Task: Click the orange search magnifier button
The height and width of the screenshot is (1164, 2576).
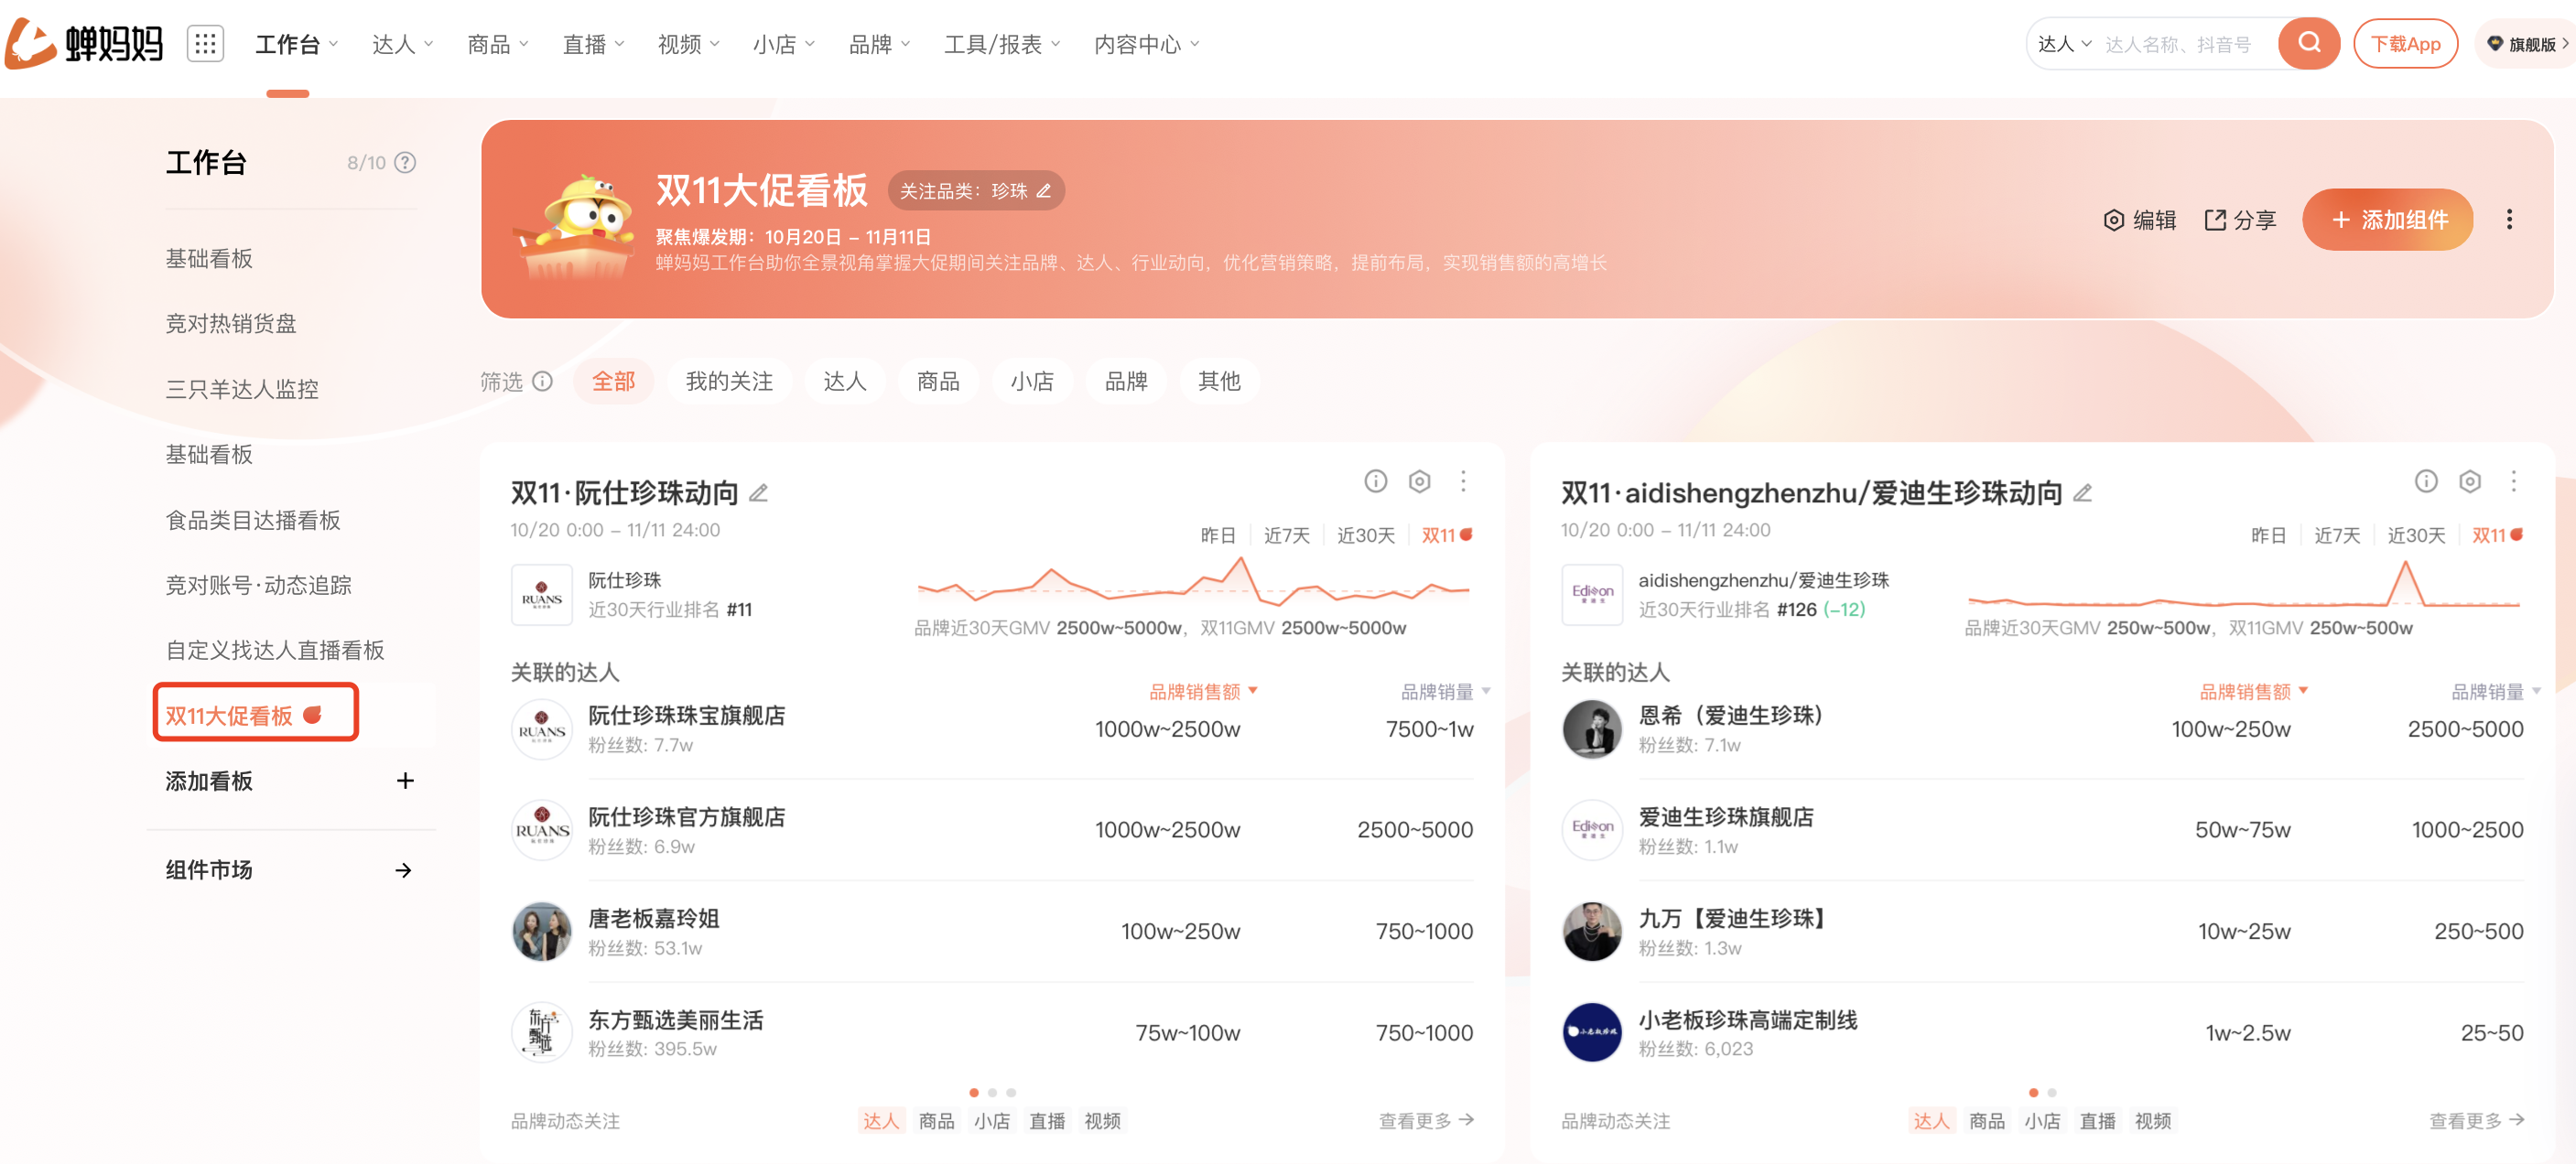Action: pos(2308,44)
